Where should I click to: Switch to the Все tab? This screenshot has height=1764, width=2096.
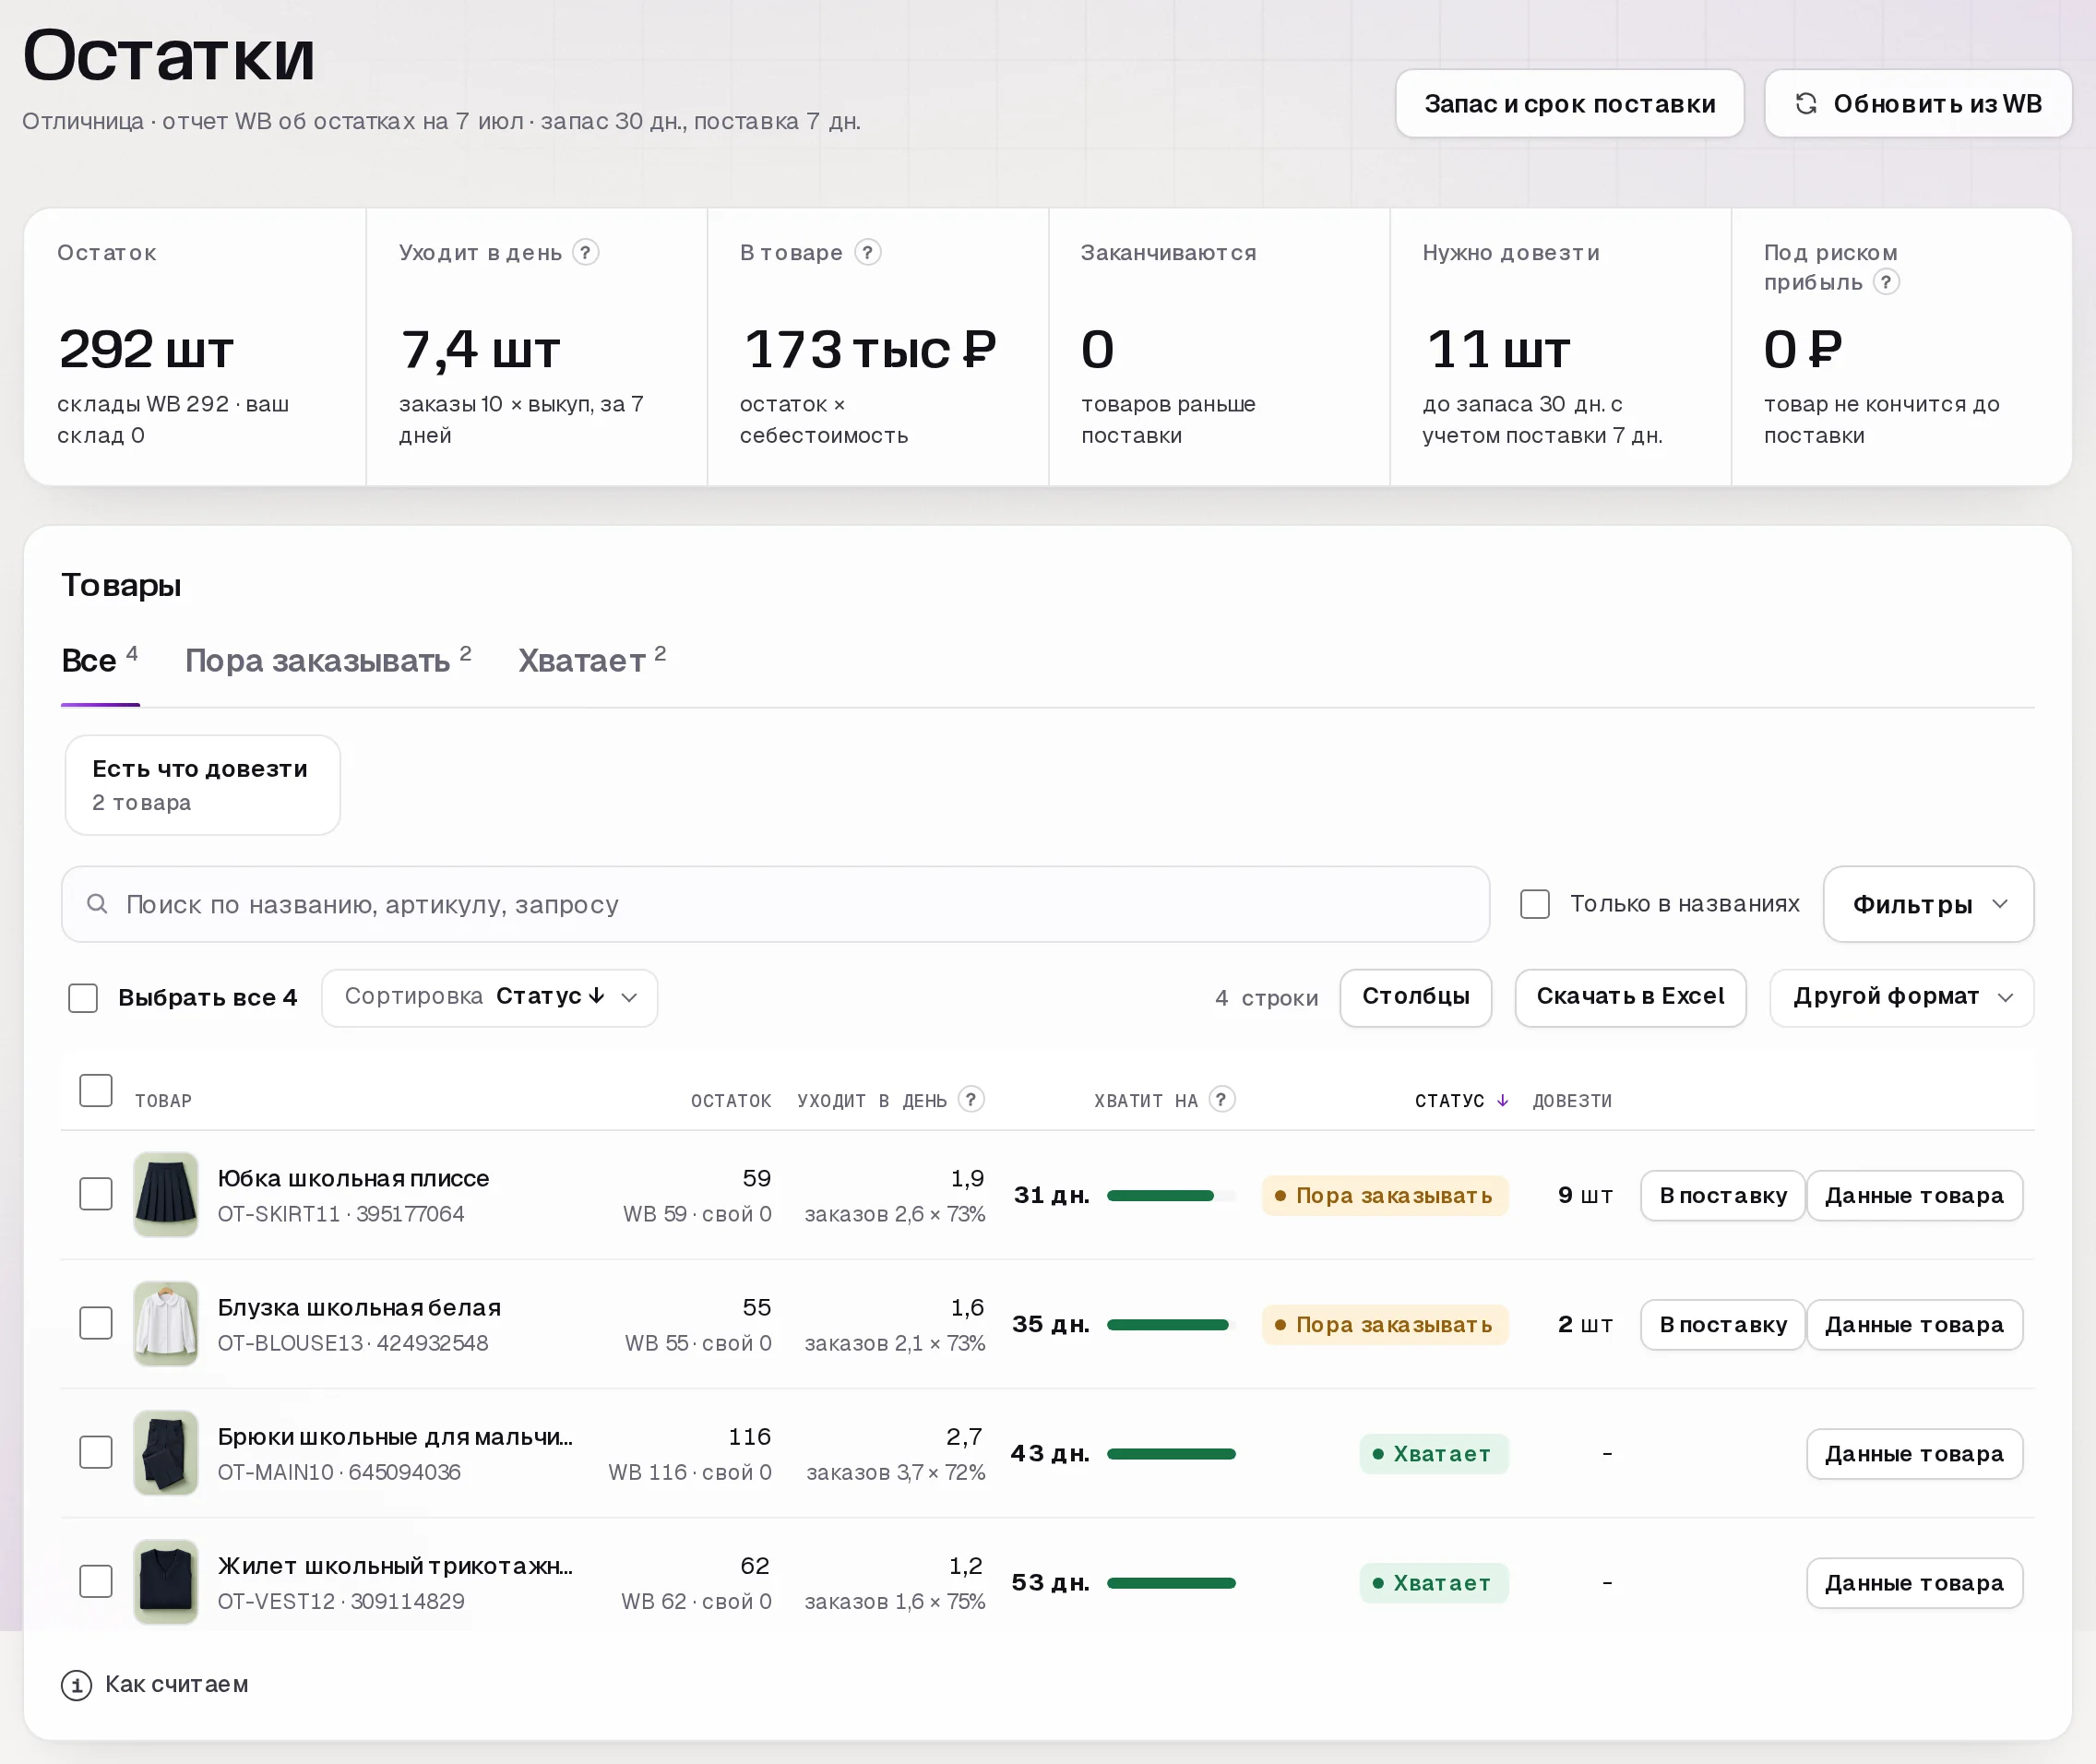[x=99, y=661]
